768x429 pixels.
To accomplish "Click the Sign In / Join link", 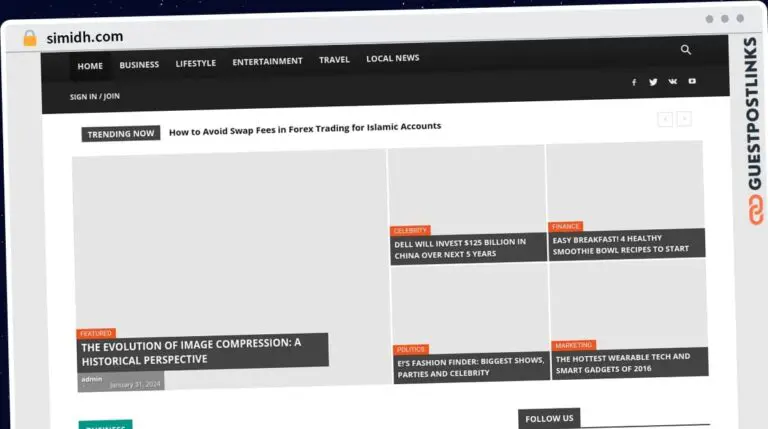I will point(95,97).
